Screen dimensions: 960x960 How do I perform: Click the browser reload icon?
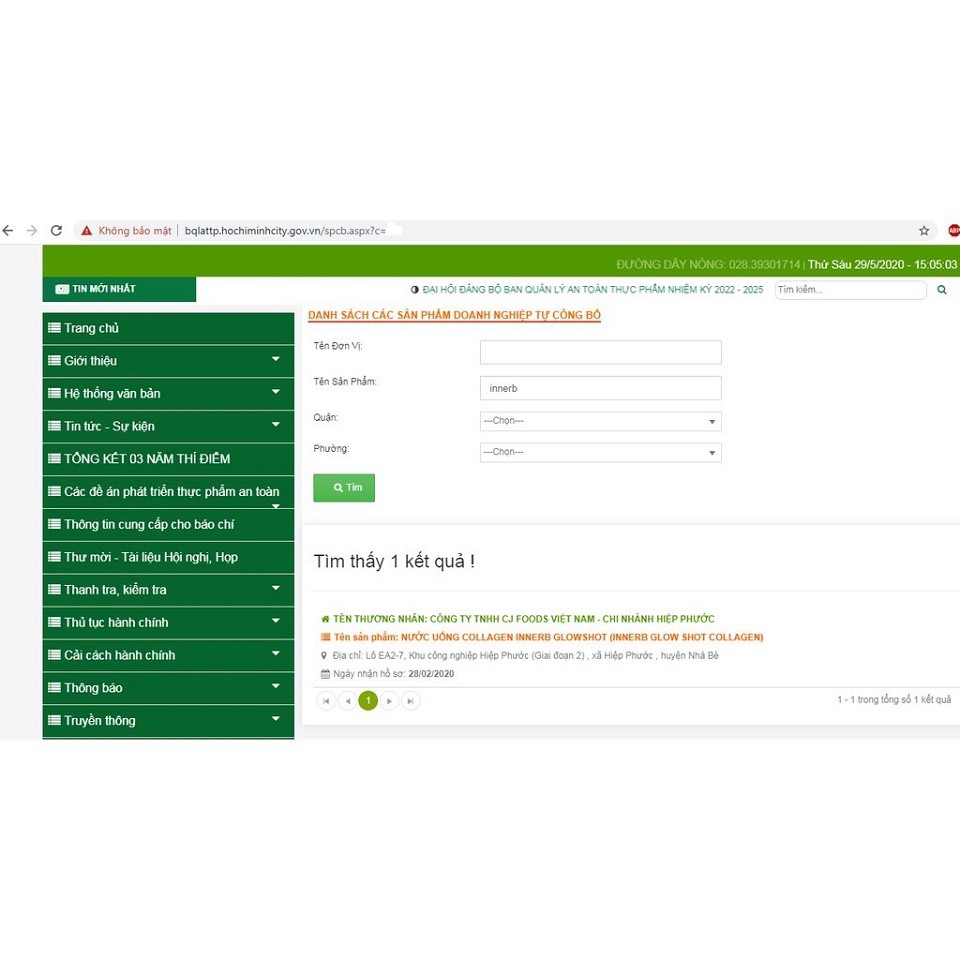pyautogui.click(x=56, y=230)
